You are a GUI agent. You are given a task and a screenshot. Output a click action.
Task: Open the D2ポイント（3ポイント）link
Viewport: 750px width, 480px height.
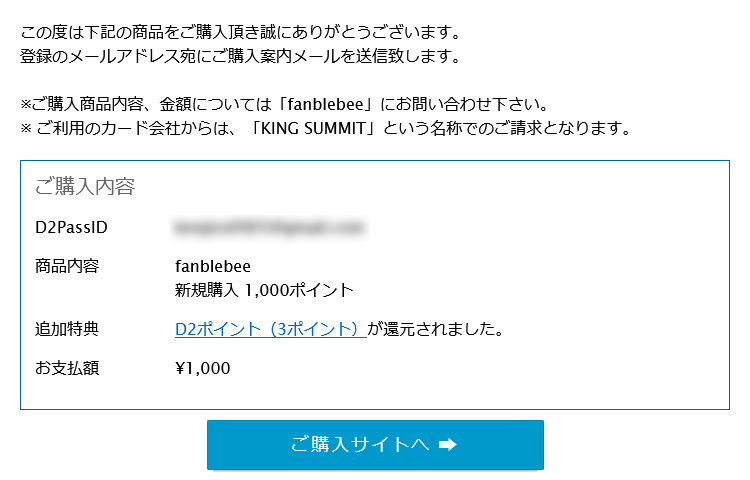tap(270, 328)
